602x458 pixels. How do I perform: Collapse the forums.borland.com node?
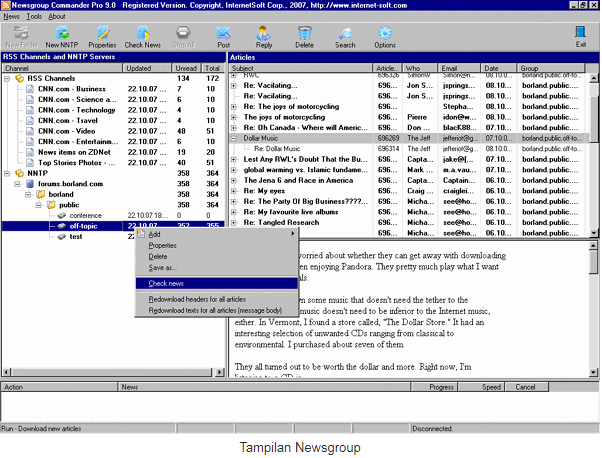pyautogui.click(x=17, y=184)
